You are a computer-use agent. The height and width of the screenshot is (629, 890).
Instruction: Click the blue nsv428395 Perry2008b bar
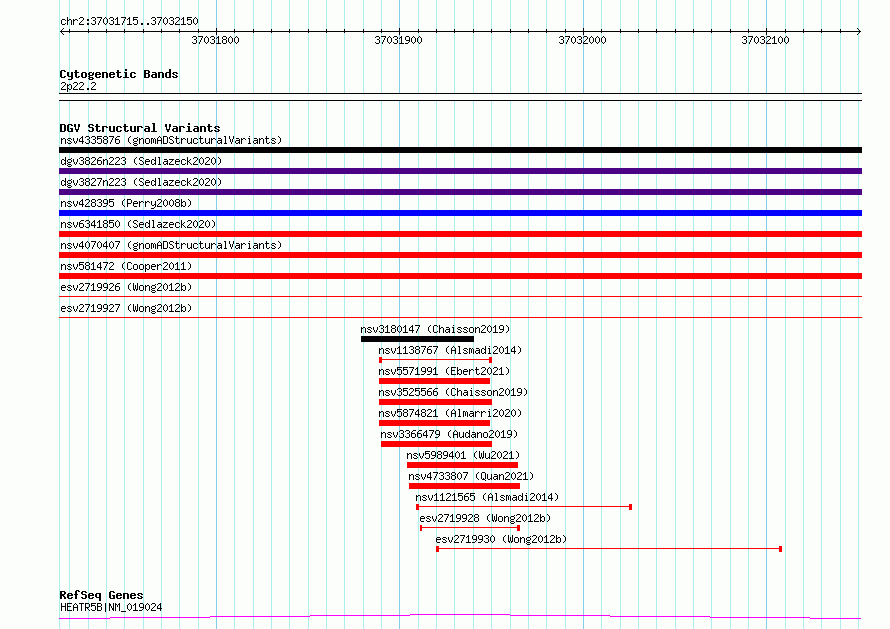click(x=460, y=213)
